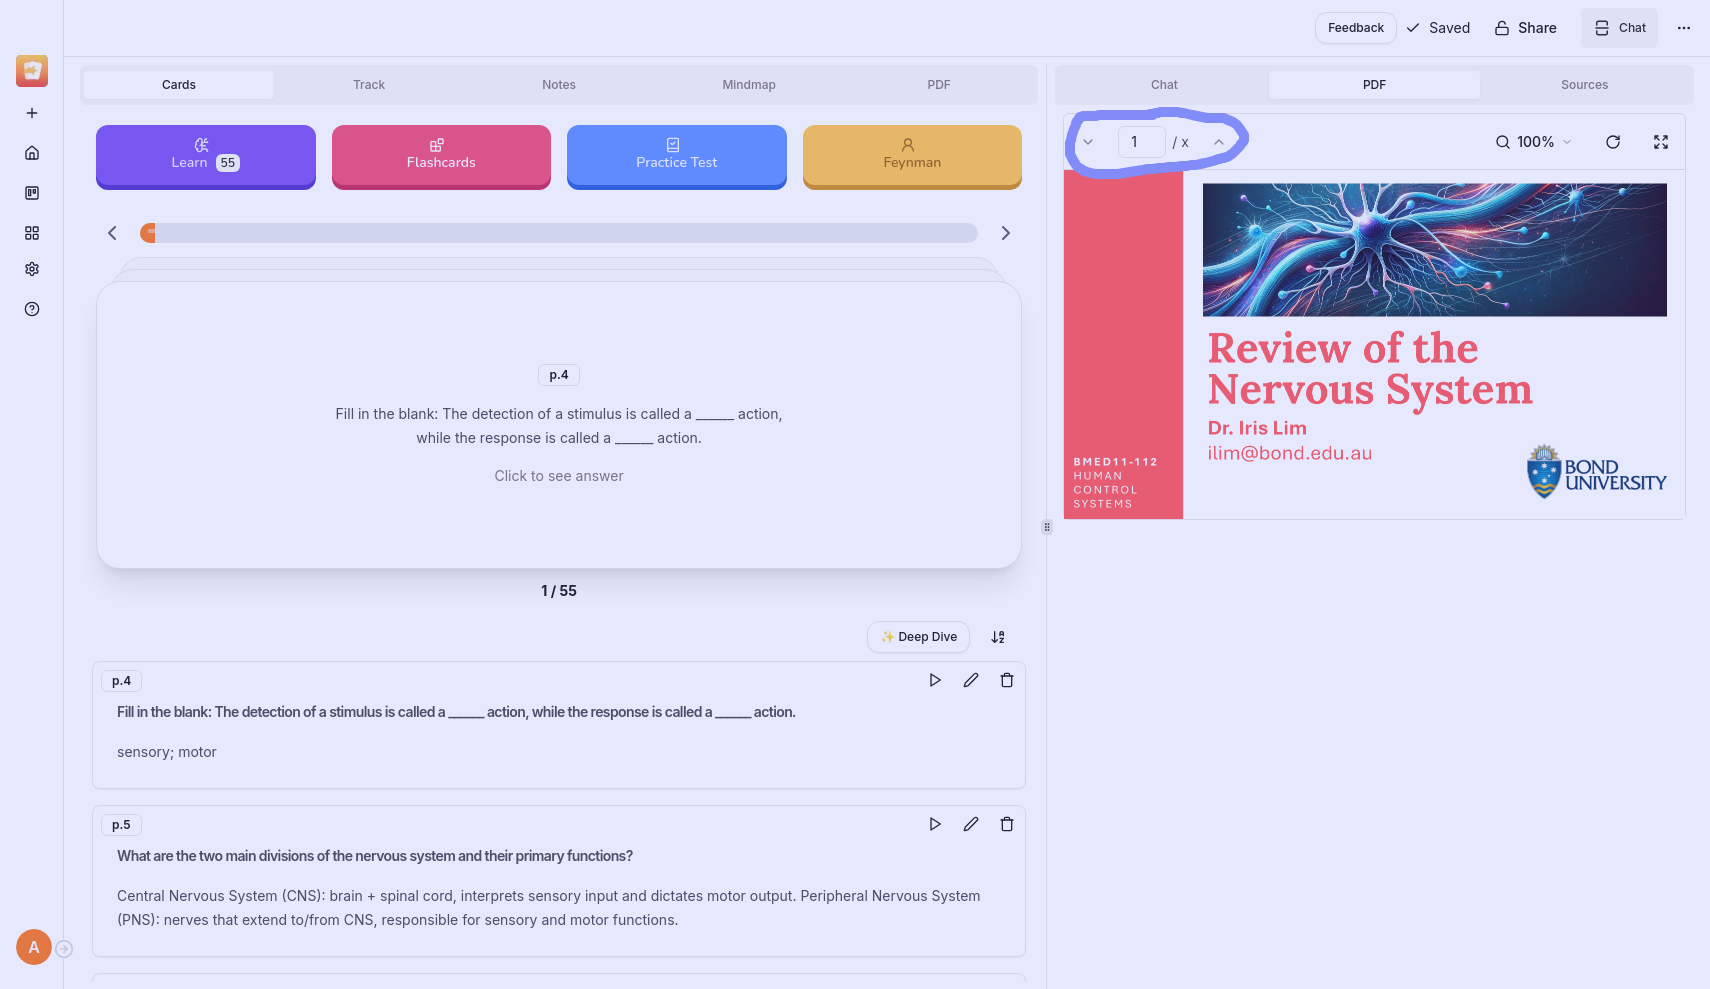Image resolution: width=1710 pixels, height=989 pixels.
Task: Click the PDF page number input field
Action: tap(1141, 142)
